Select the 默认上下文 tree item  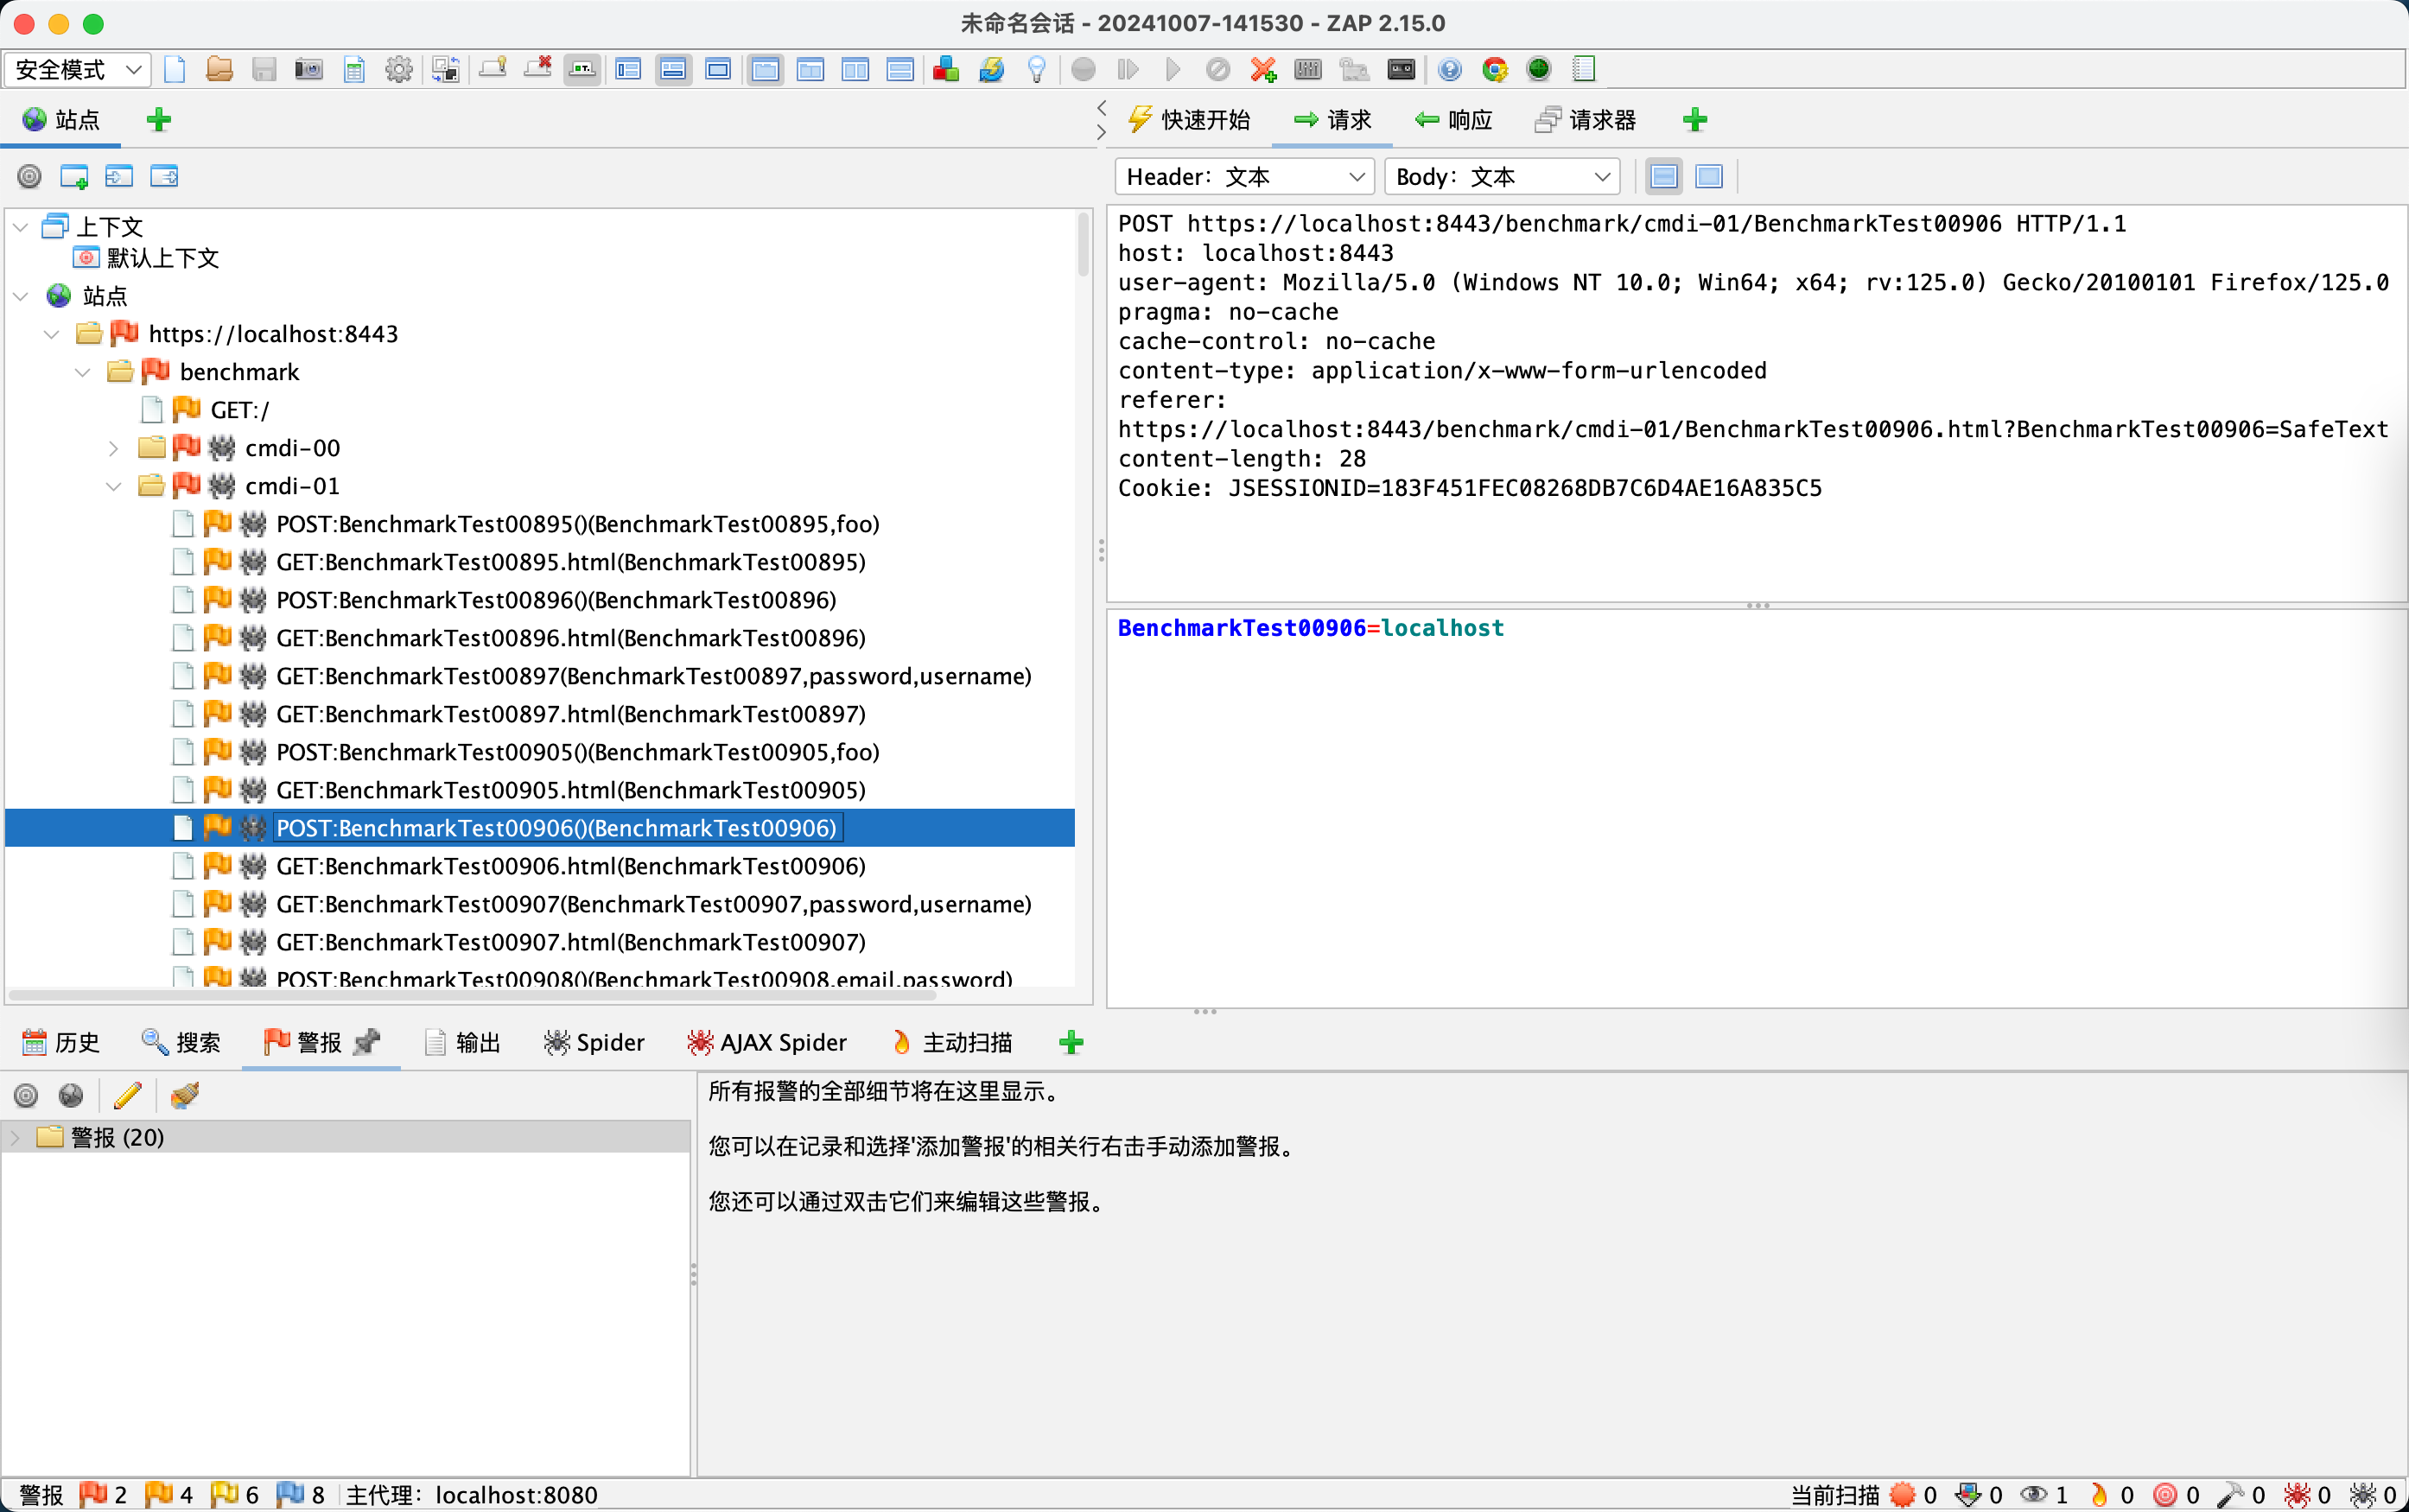(146, 258)
